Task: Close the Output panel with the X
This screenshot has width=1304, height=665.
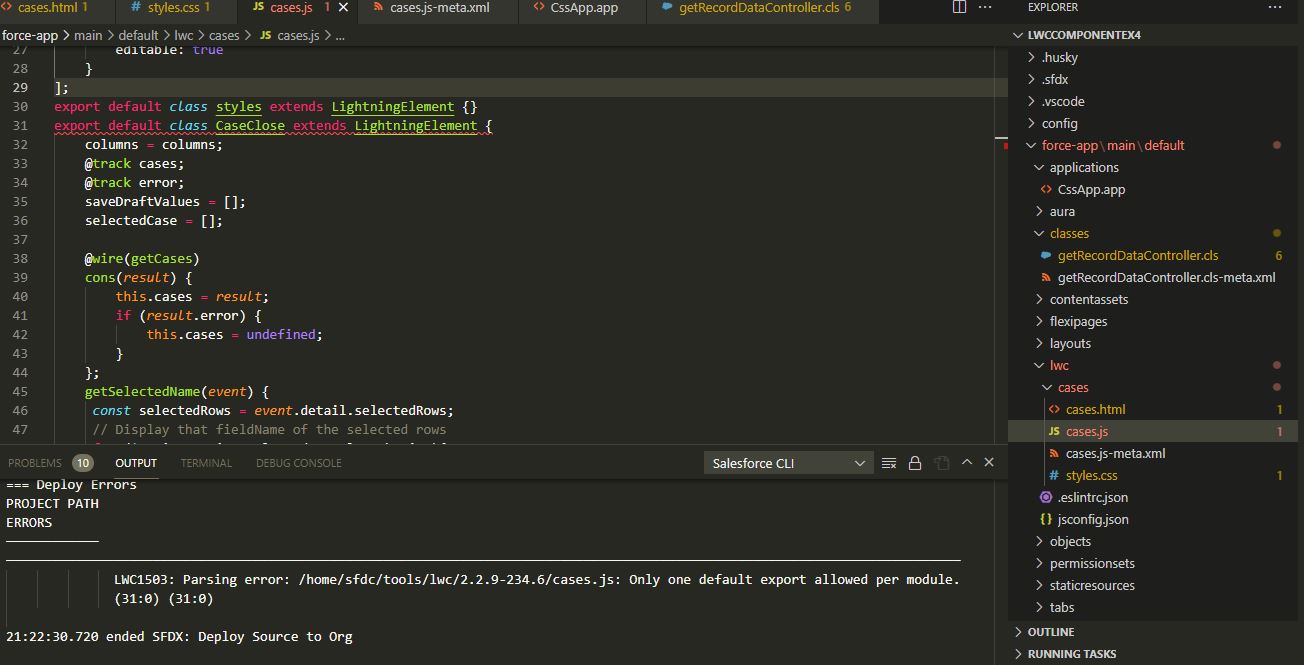Action: tap(989, 462)
